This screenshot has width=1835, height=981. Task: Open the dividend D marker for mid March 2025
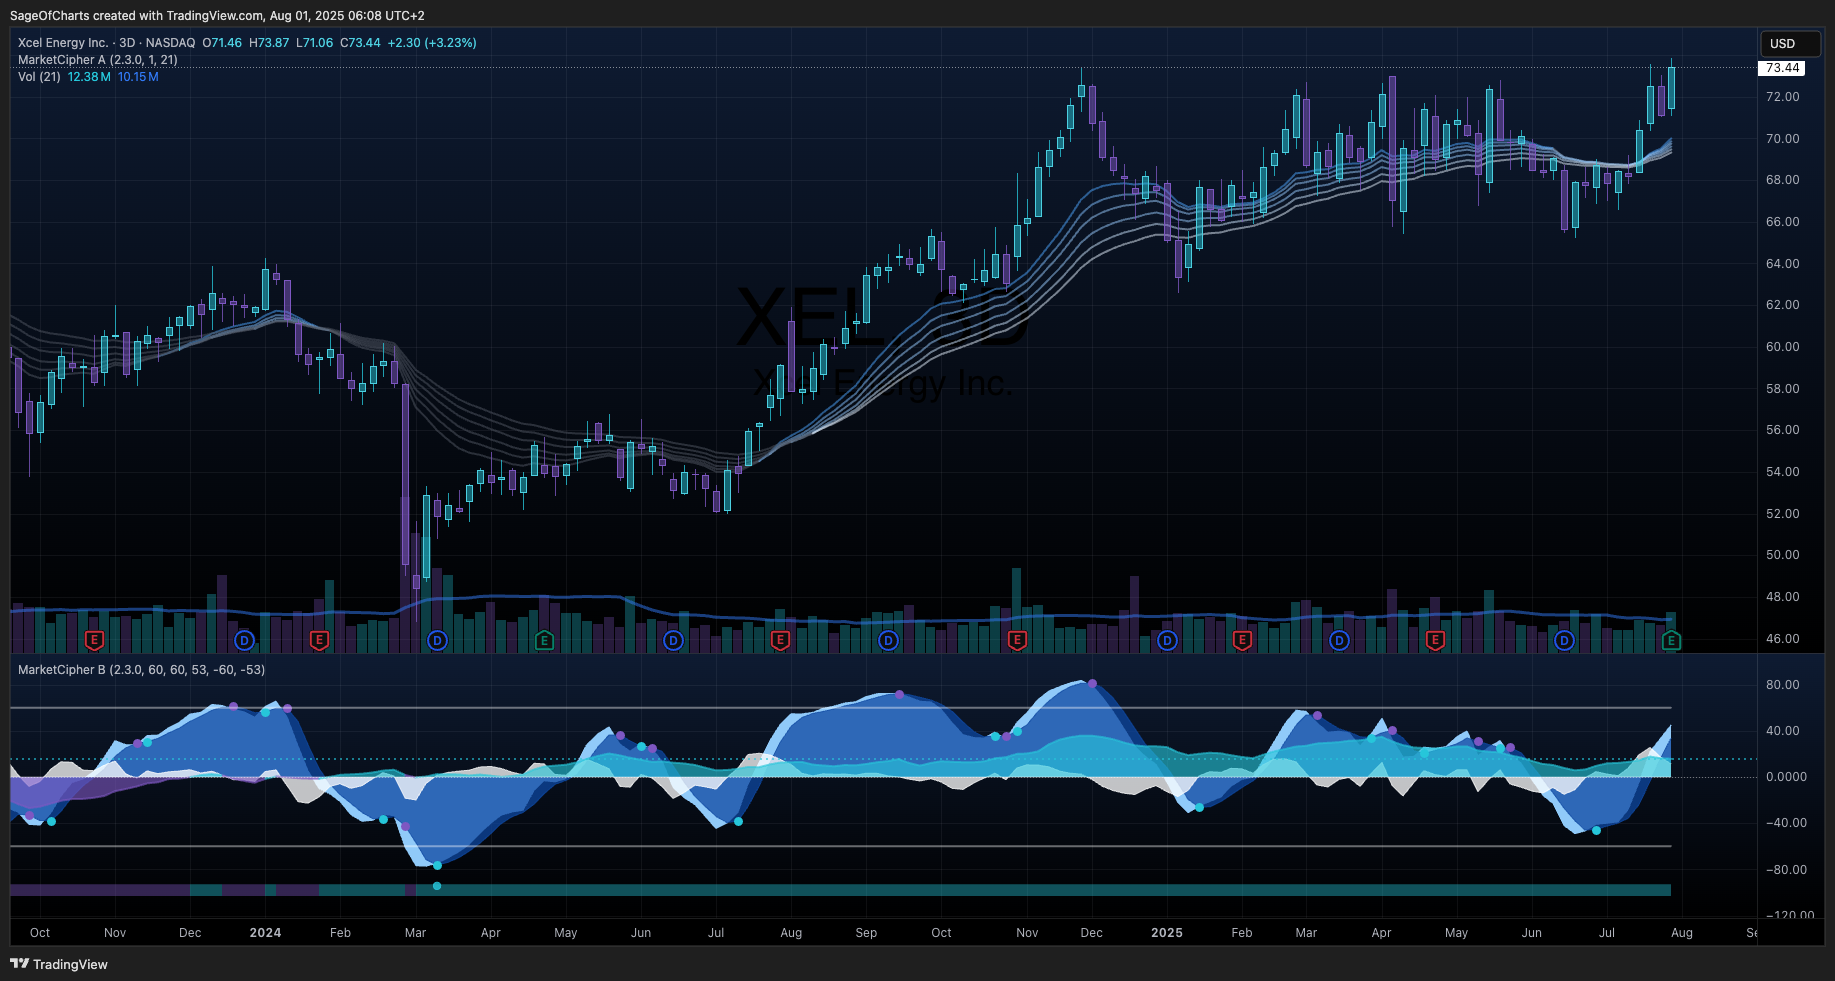(1339, 640)
